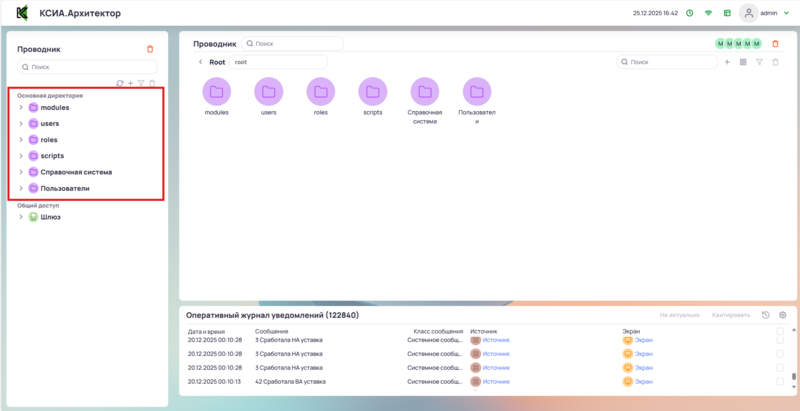Viewport: 800px width, 411px height.
Task: Click the 'Источник' link in first journal row
Action: pos(495,340)
